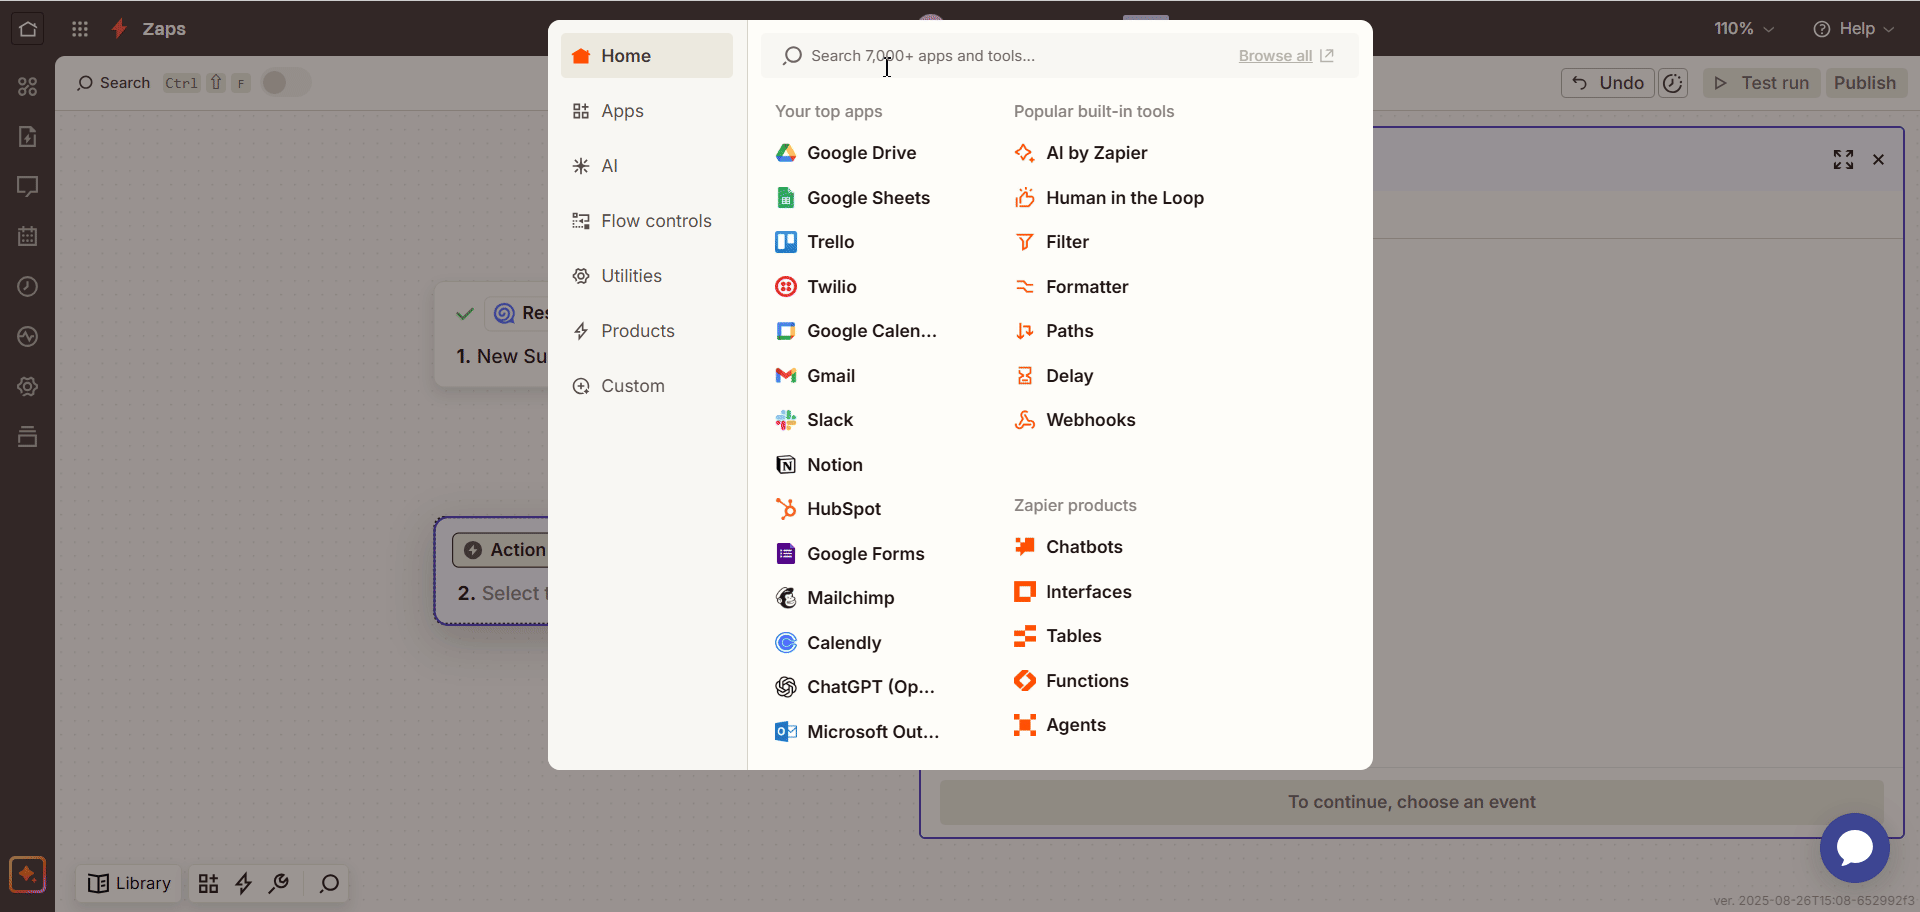1920x912 pixels.
Task: Switch to the AI category
Action: (x=646, y=166)
